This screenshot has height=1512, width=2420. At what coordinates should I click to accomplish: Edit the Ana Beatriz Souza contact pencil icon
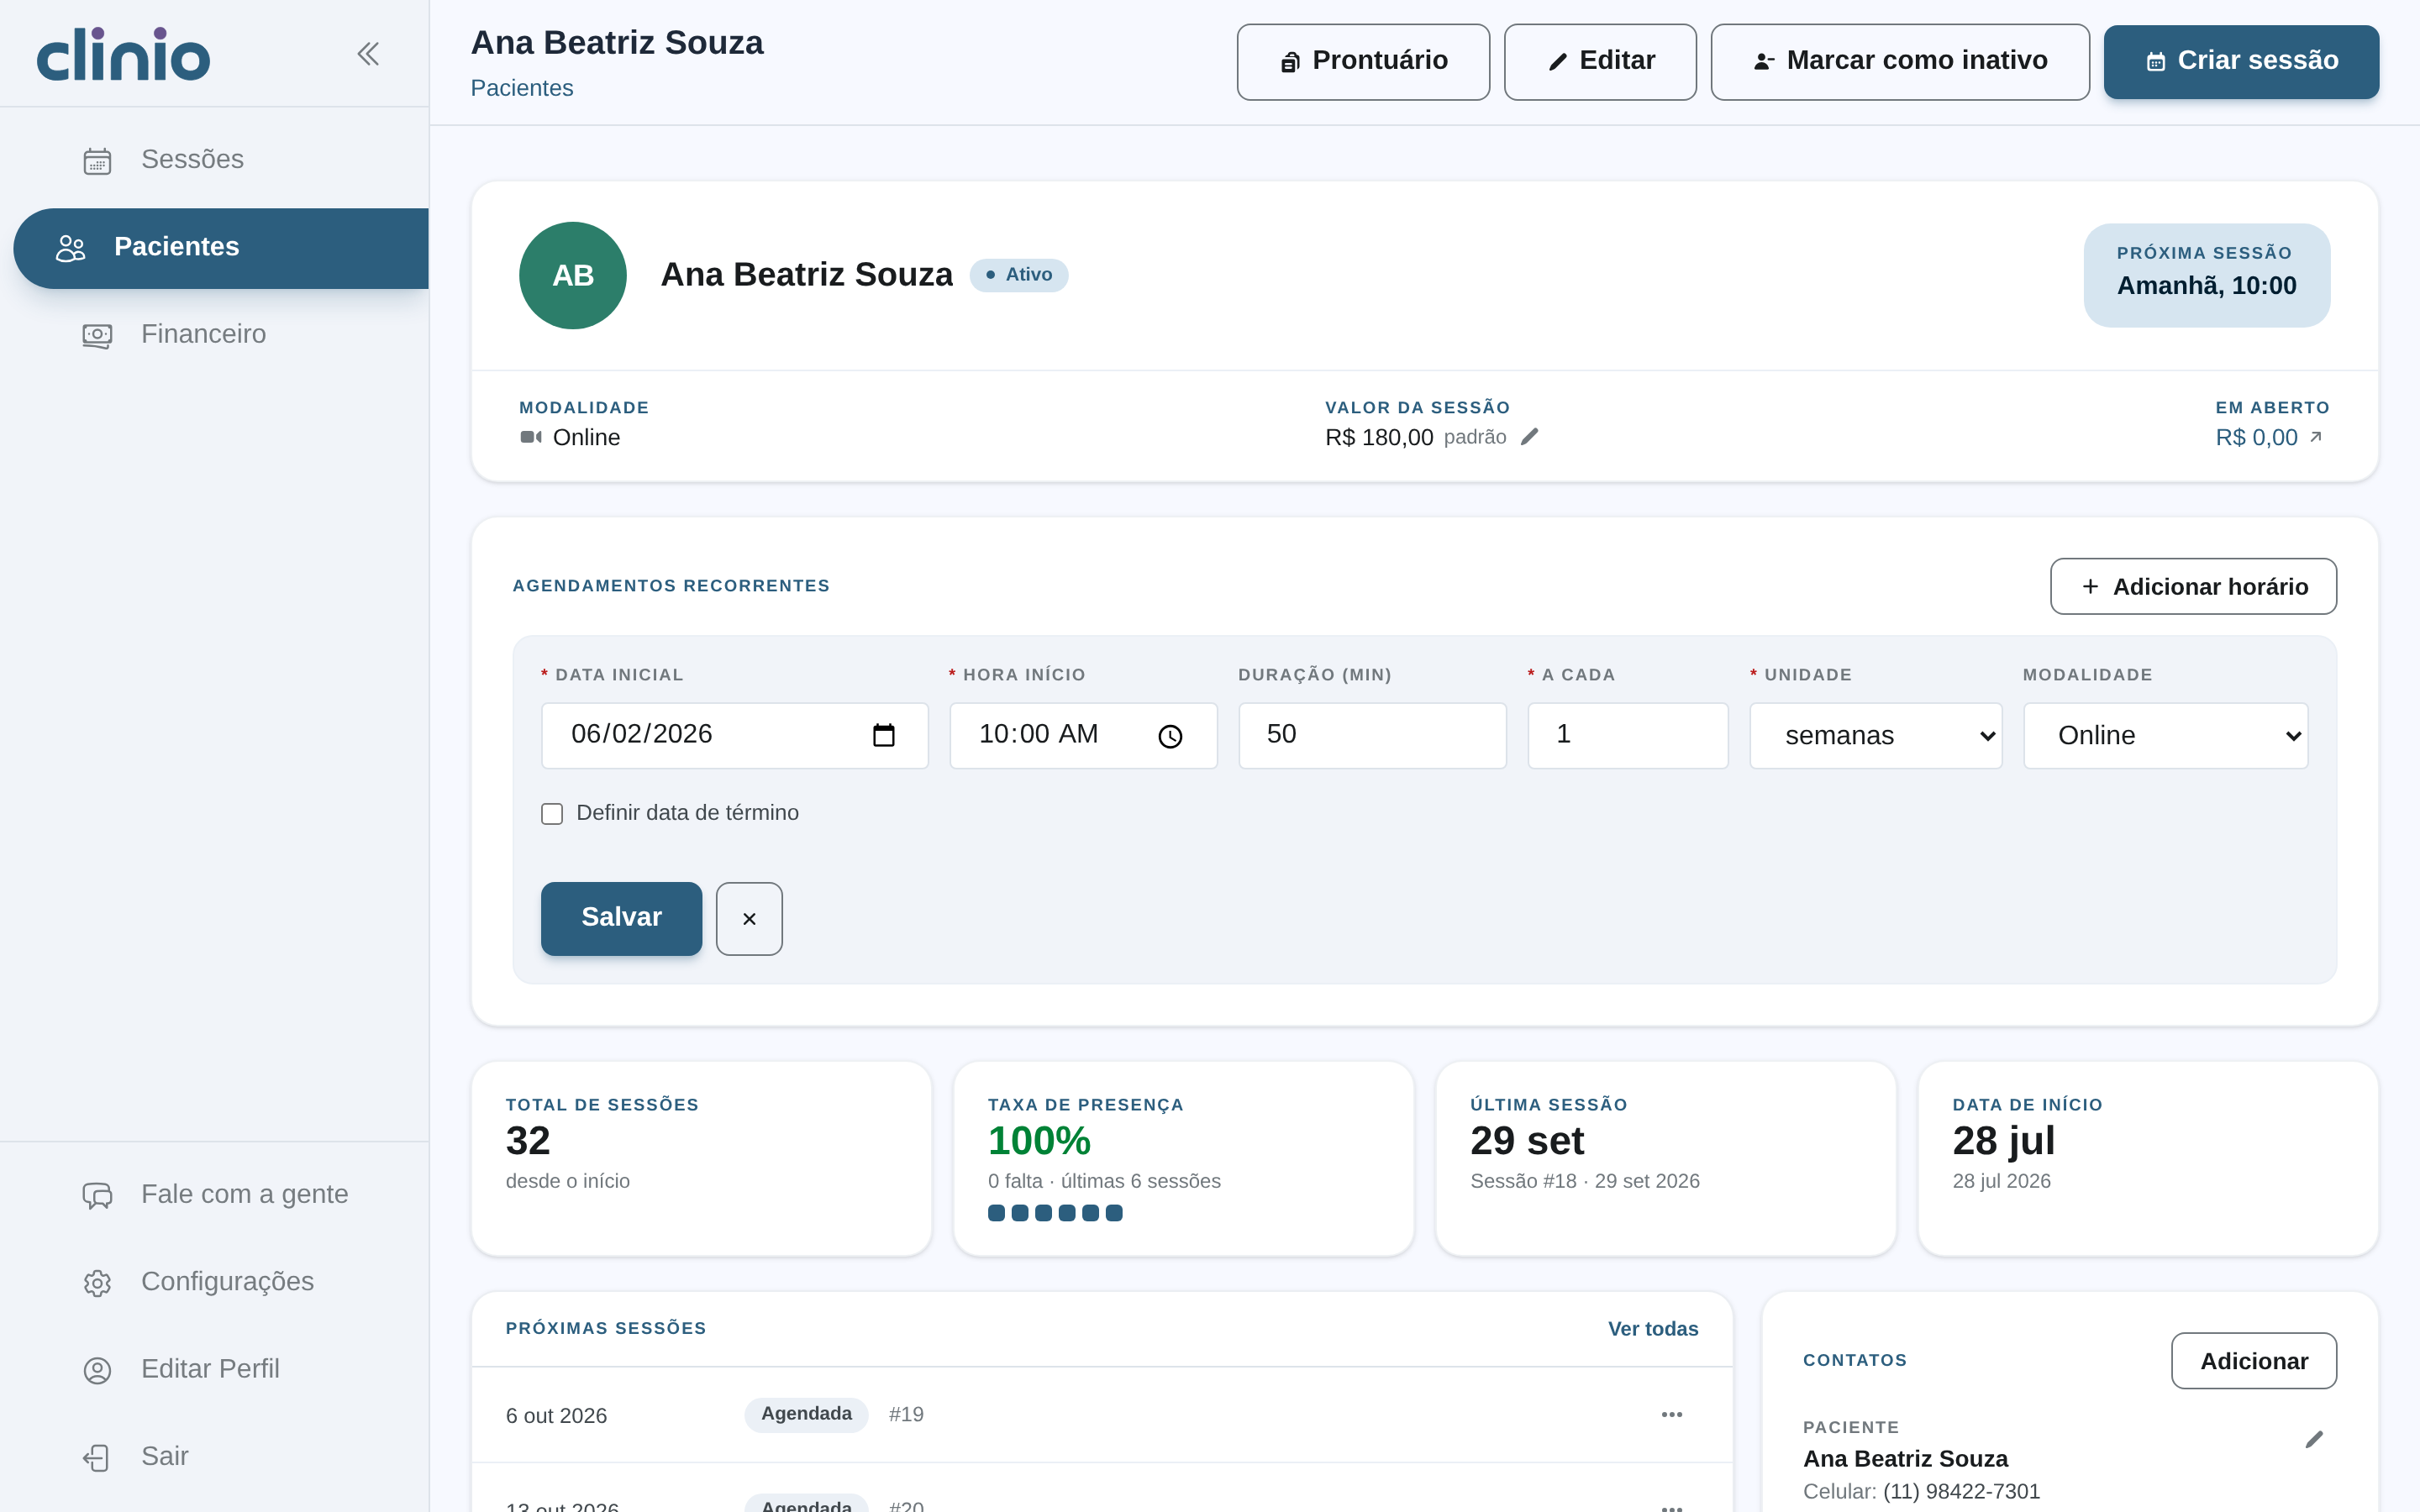coord(2314,1440)
